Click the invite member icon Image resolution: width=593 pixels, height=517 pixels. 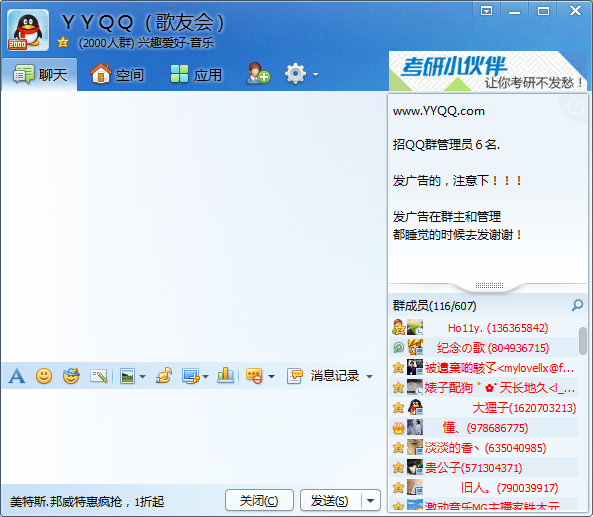click(x=258, y=73)
